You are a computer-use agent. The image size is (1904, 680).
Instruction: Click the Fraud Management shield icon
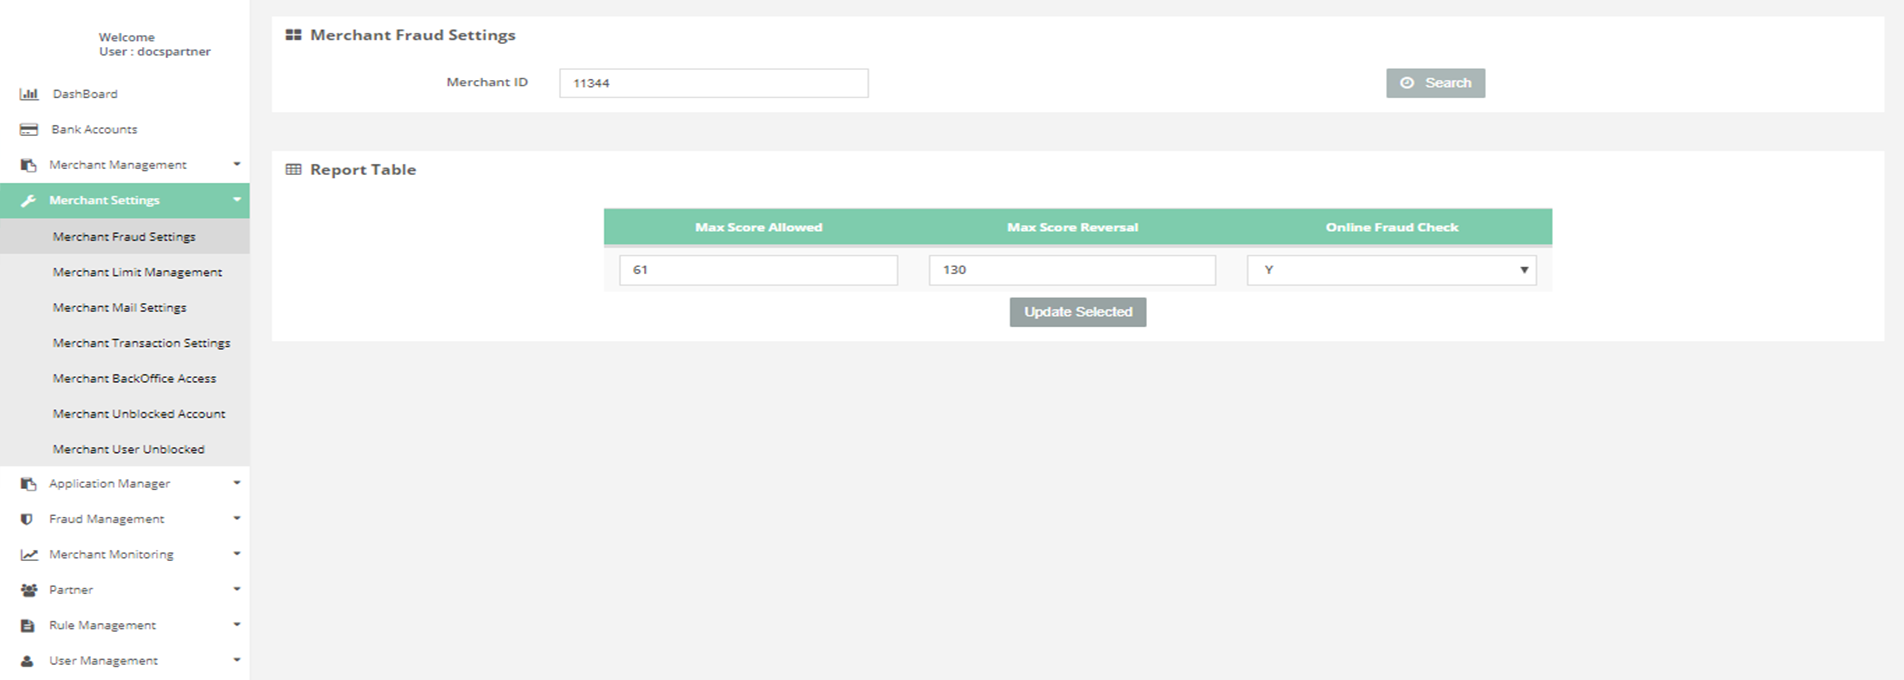27,519
